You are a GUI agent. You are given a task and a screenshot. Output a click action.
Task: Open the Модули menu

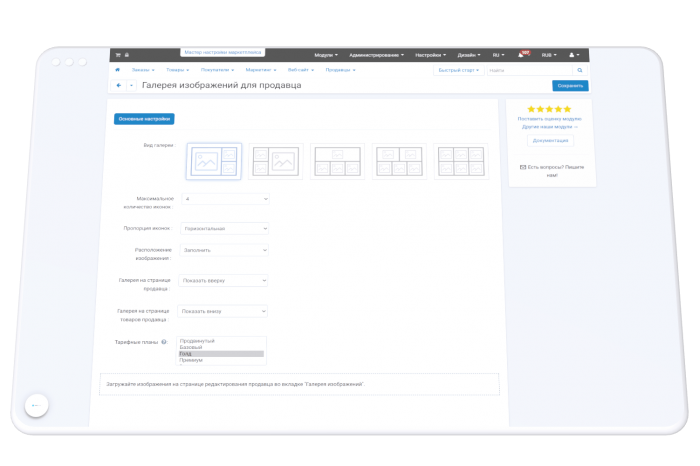(x=326, y=55)
